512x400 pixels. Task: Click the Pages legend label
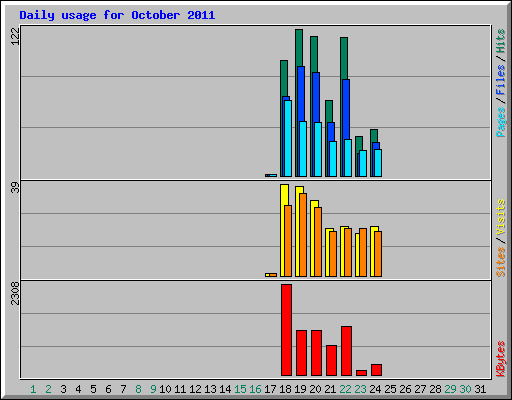pyautogui.click(x=501, y=122)
